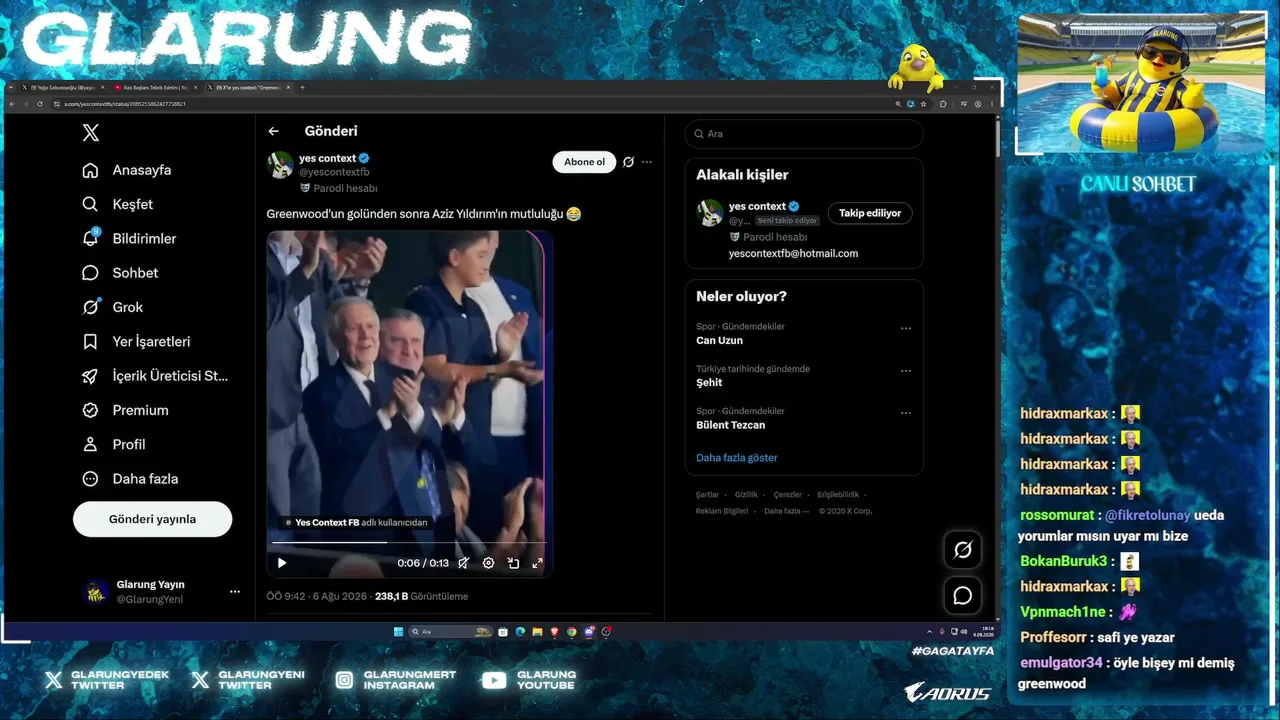
Task: Click the Takip ediyor button
Action: tap(870, 213)
